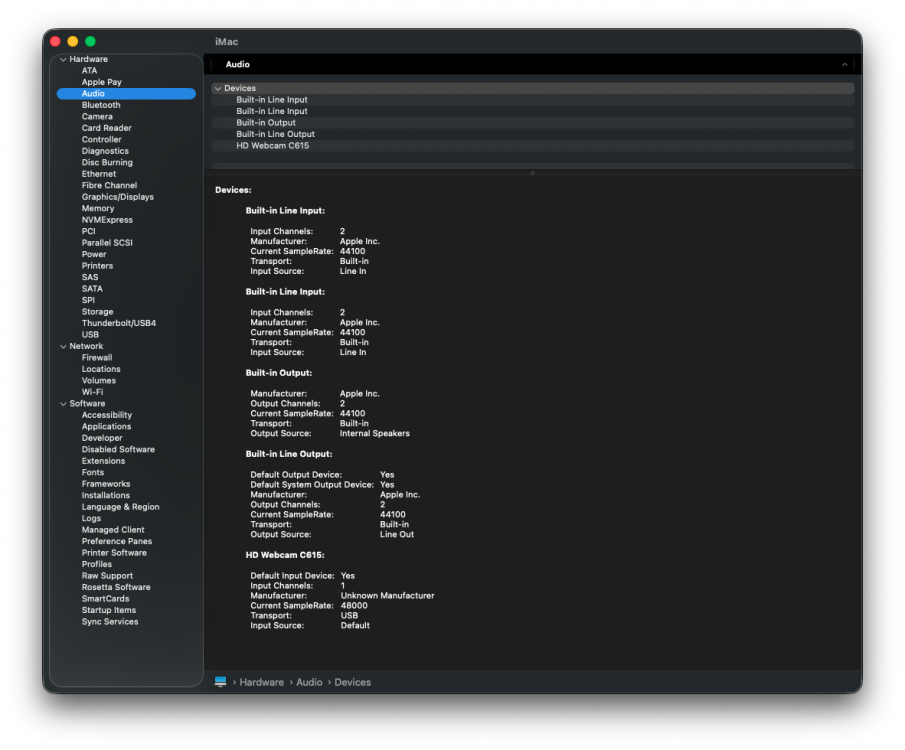Select Fibre Channel entry
Viewport: 905px width, 750px height.
(109, 185)
